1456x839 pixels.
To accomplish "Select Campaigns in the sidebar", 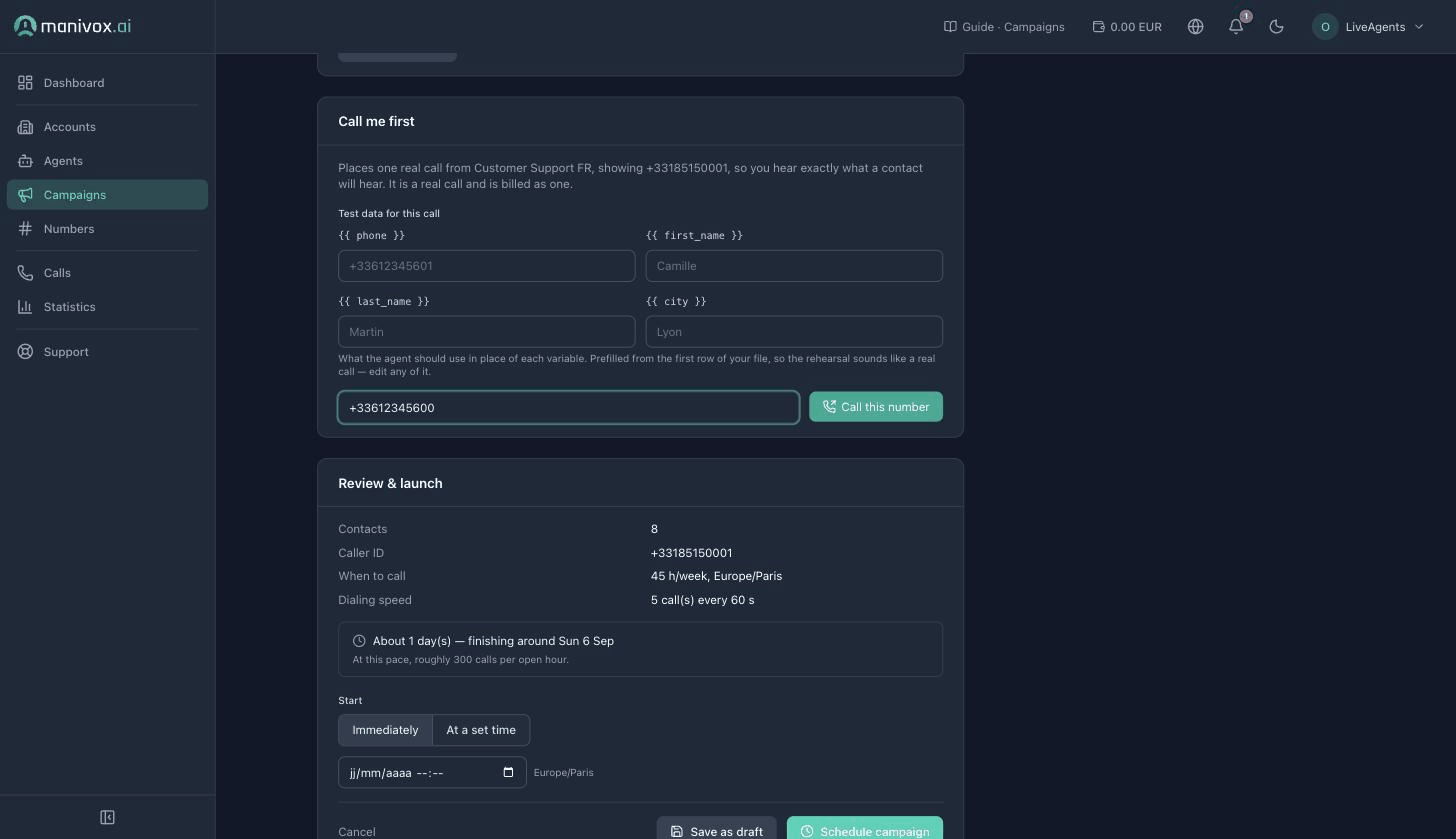I will coord(107,195).
